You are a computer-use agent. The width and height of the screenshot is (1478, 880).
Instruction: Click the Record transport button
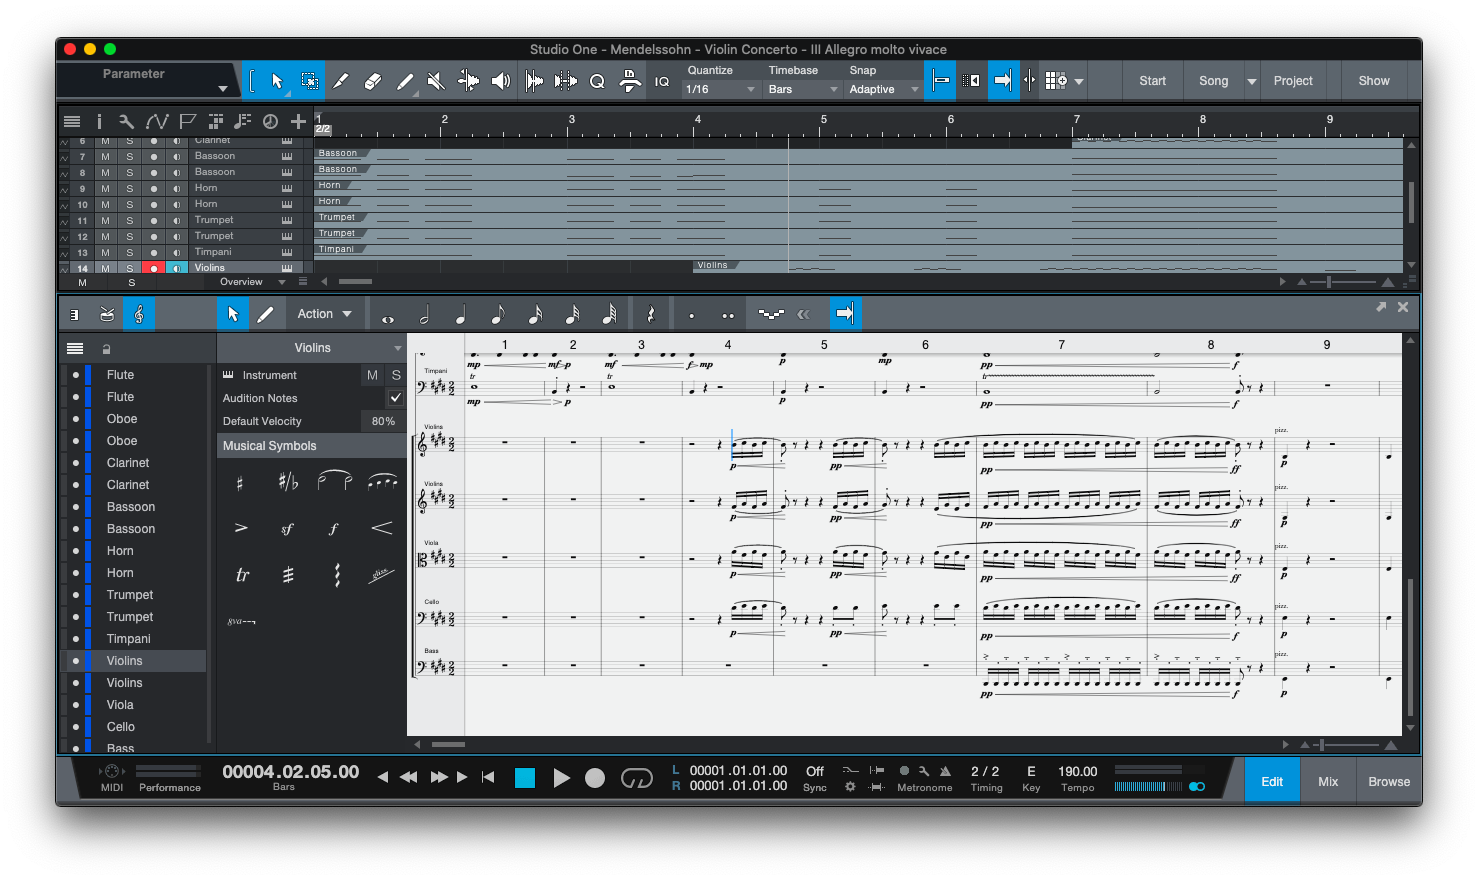[x=595, y=778]
